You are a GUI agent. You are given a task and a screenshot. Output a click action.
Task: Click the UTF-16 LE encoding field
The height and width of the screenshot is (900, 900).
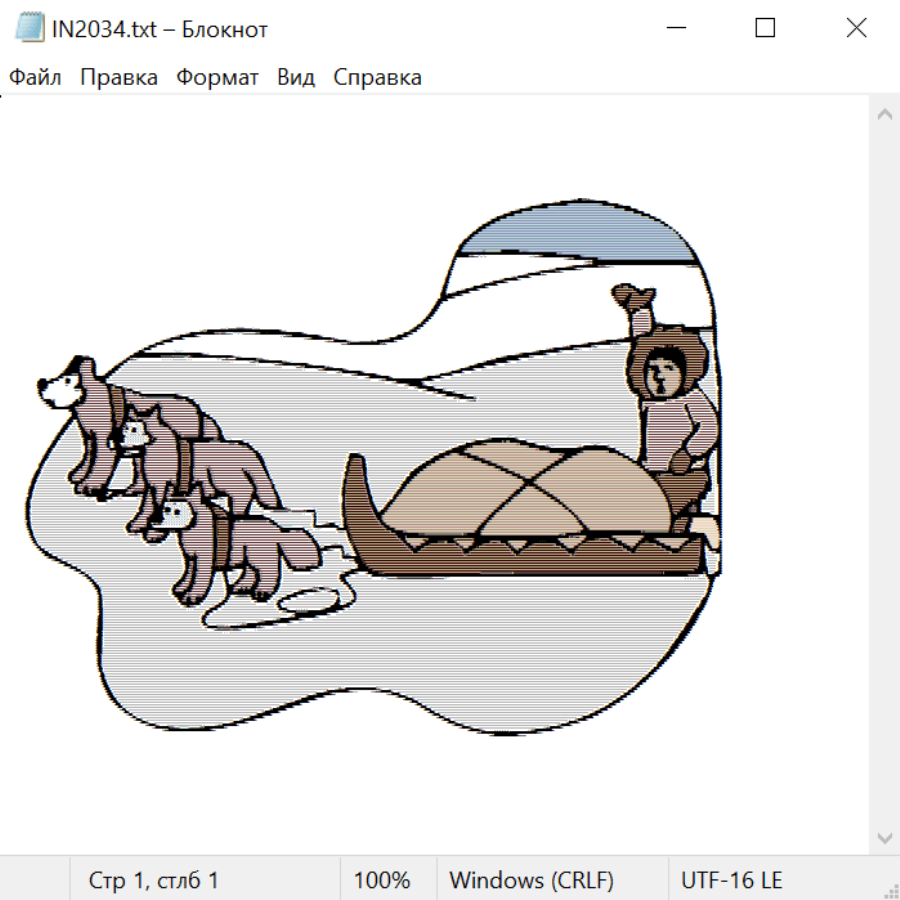click(731, 880)
